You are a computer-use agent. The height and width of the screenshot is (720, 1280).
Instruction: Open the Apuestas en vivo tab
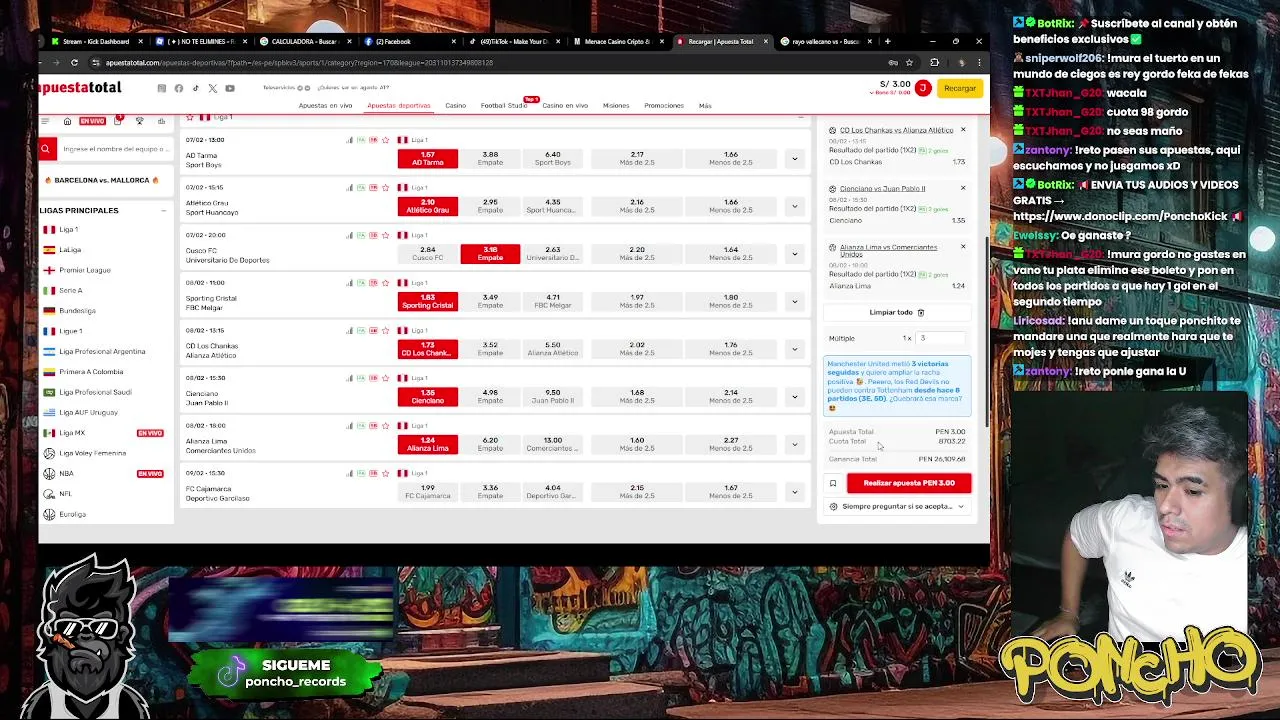coord(325,105)
